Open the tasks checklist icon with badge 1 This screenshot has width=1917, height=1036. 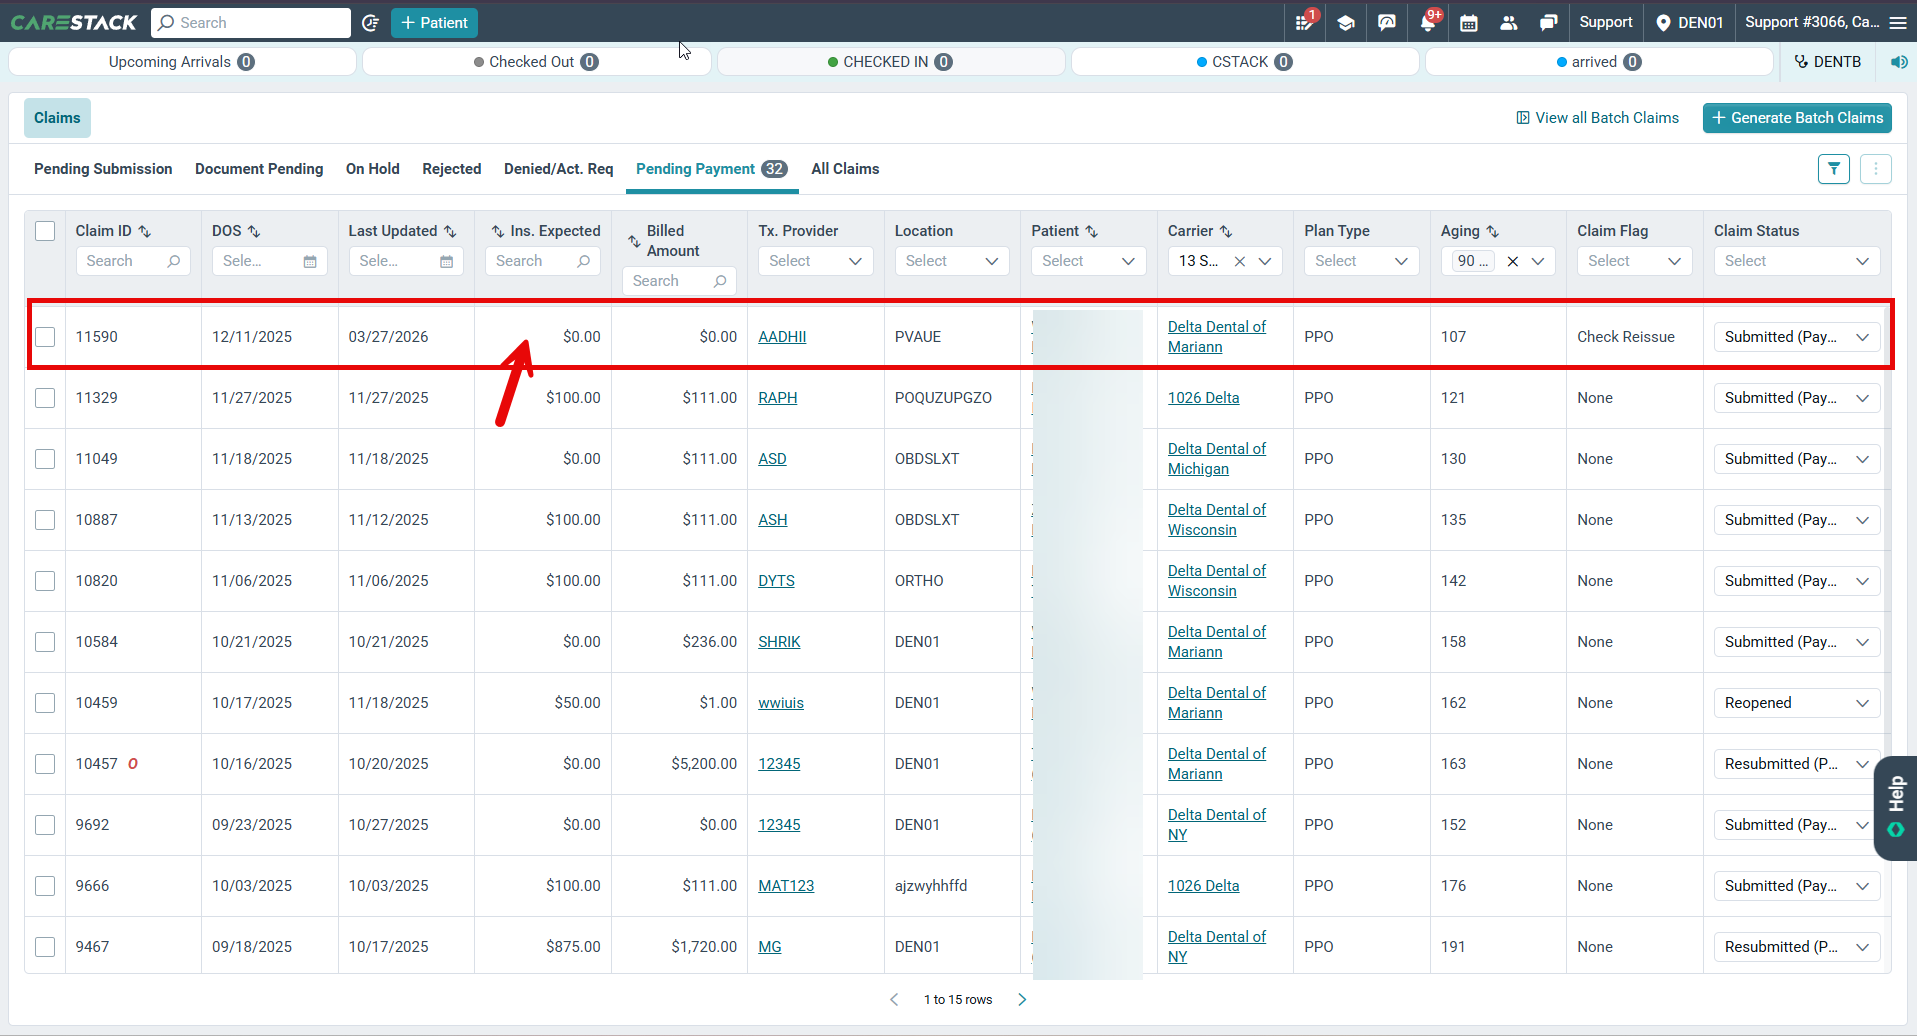tap(1305, 22)
